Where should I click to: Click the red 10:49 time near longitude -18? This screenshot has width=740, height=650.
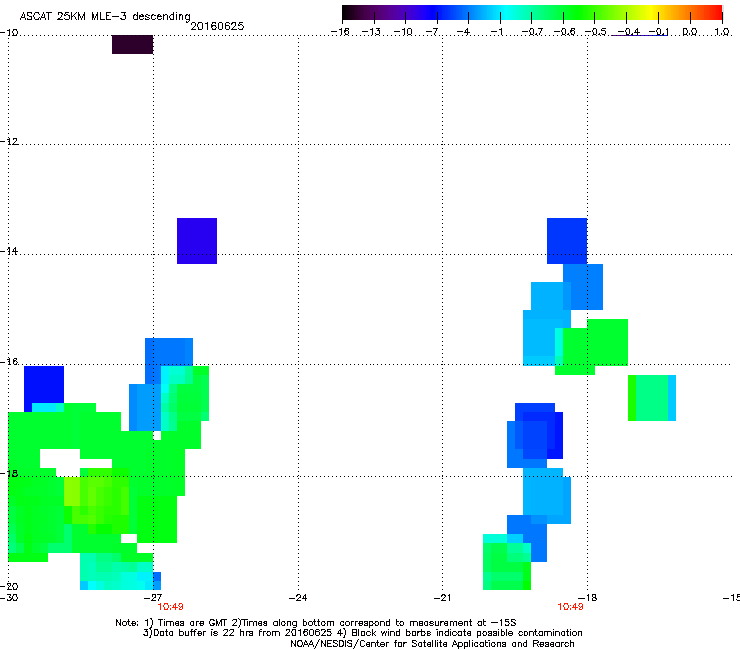pyautogui.click(x=570, y=607)
